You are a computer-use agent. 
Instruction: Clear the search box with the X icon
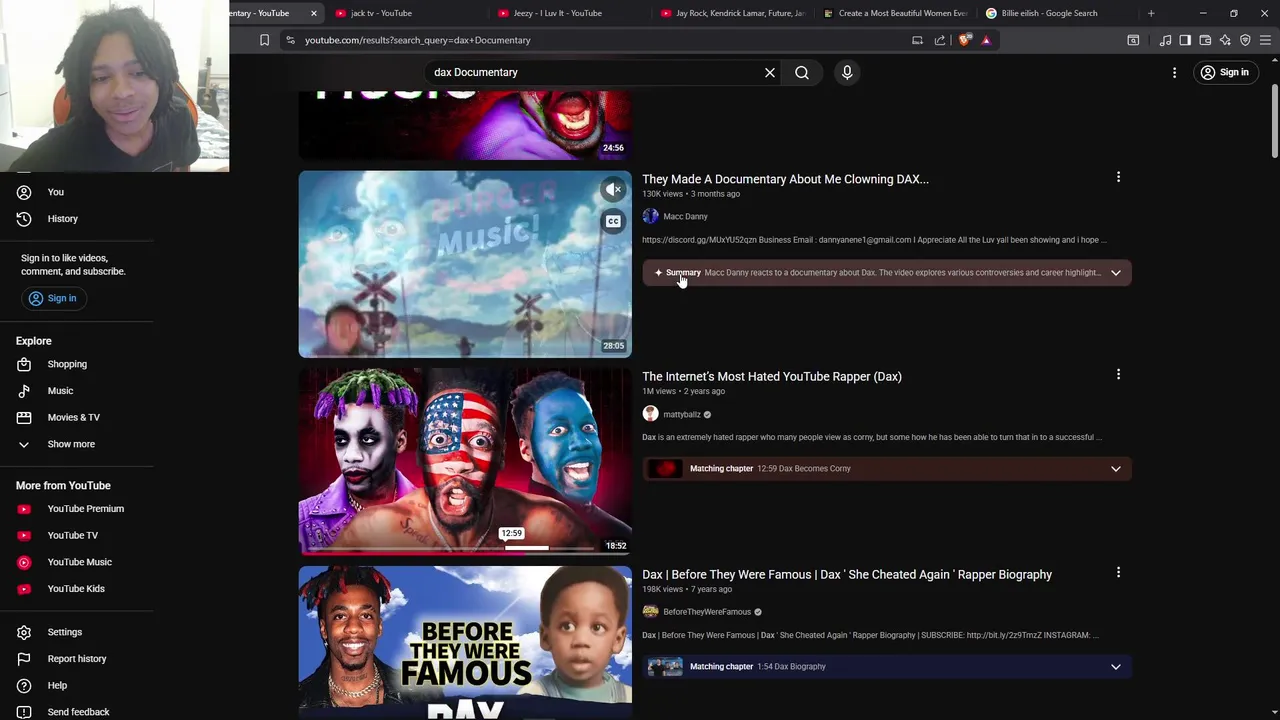(770, 72)
